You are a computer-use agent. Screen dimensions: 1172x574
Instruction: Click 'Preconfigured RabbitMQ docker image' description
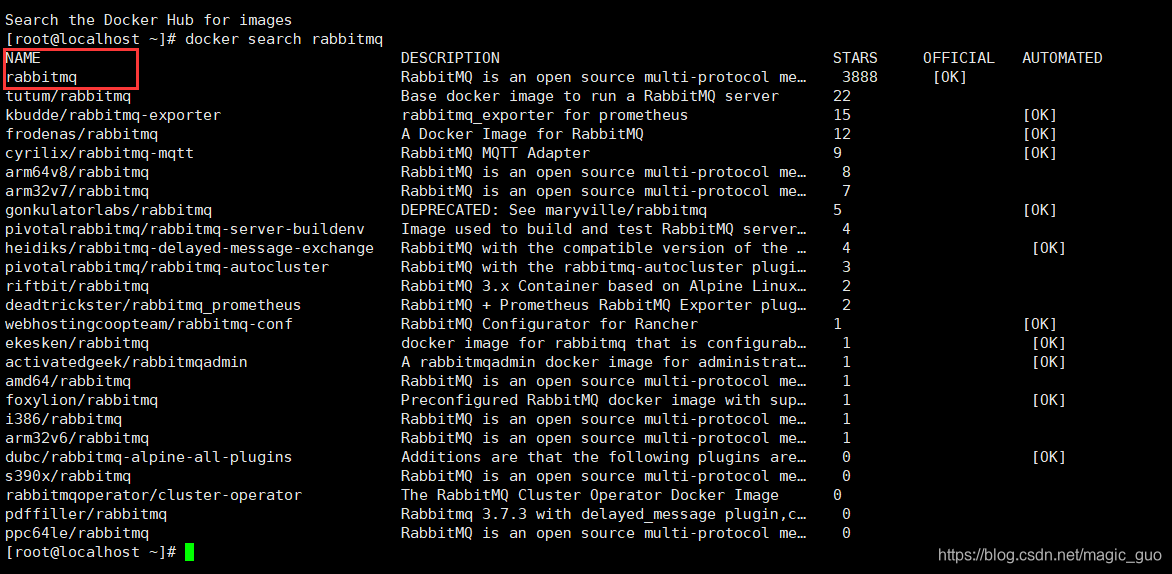click(x=604, y=400)
